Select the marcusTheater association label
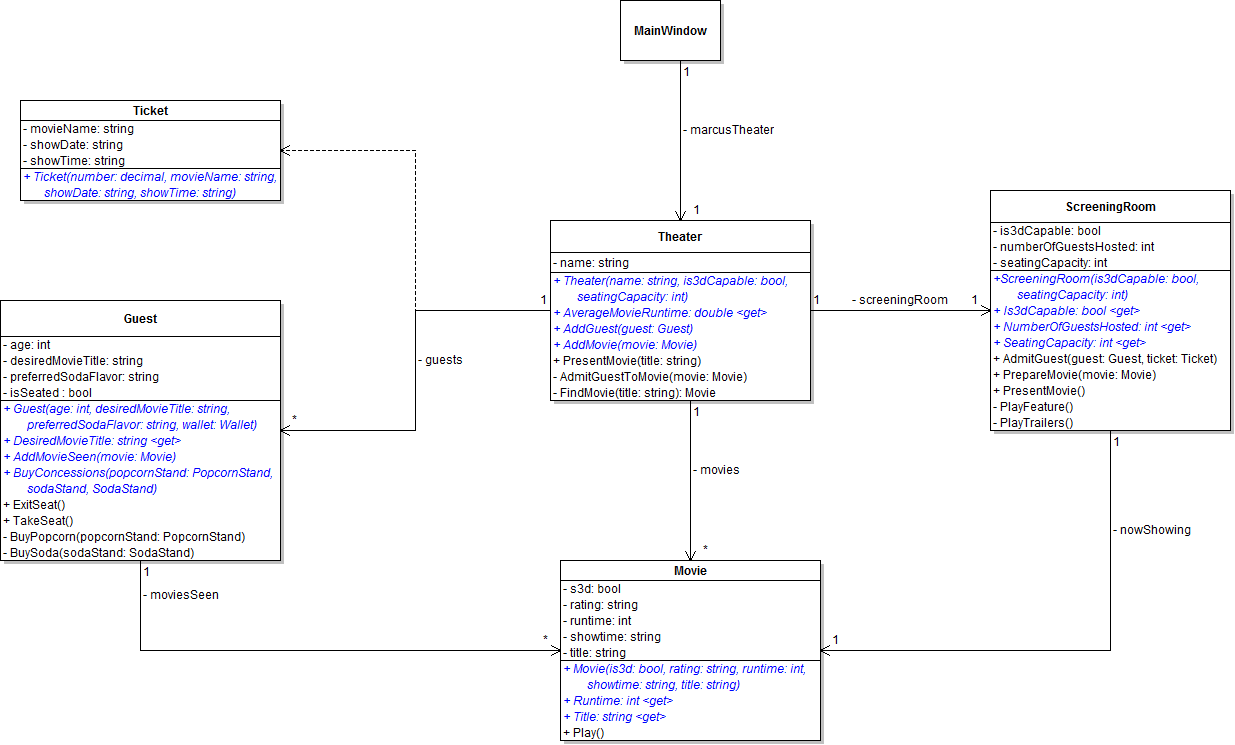This screenshot has width=1235, height=745. (731, 130)
